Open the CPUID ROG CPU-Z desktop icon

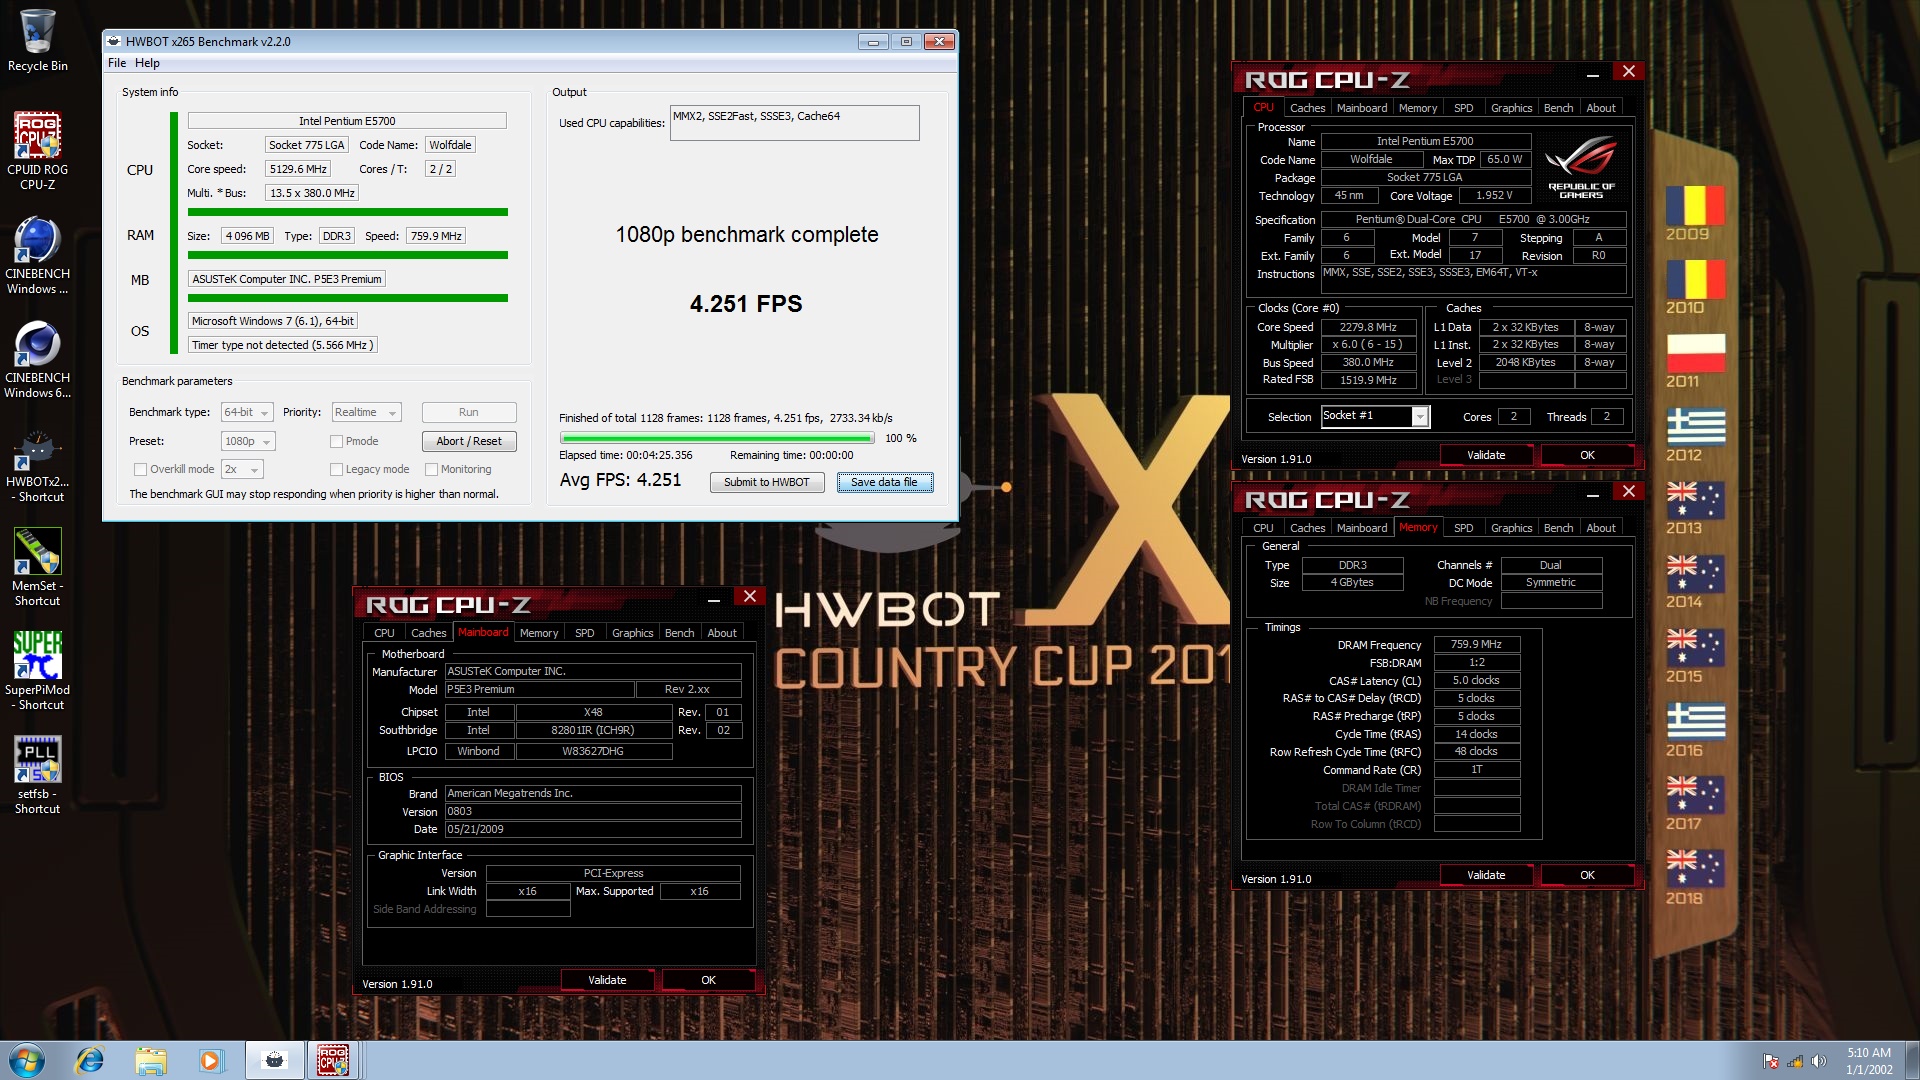pos(37,150)
